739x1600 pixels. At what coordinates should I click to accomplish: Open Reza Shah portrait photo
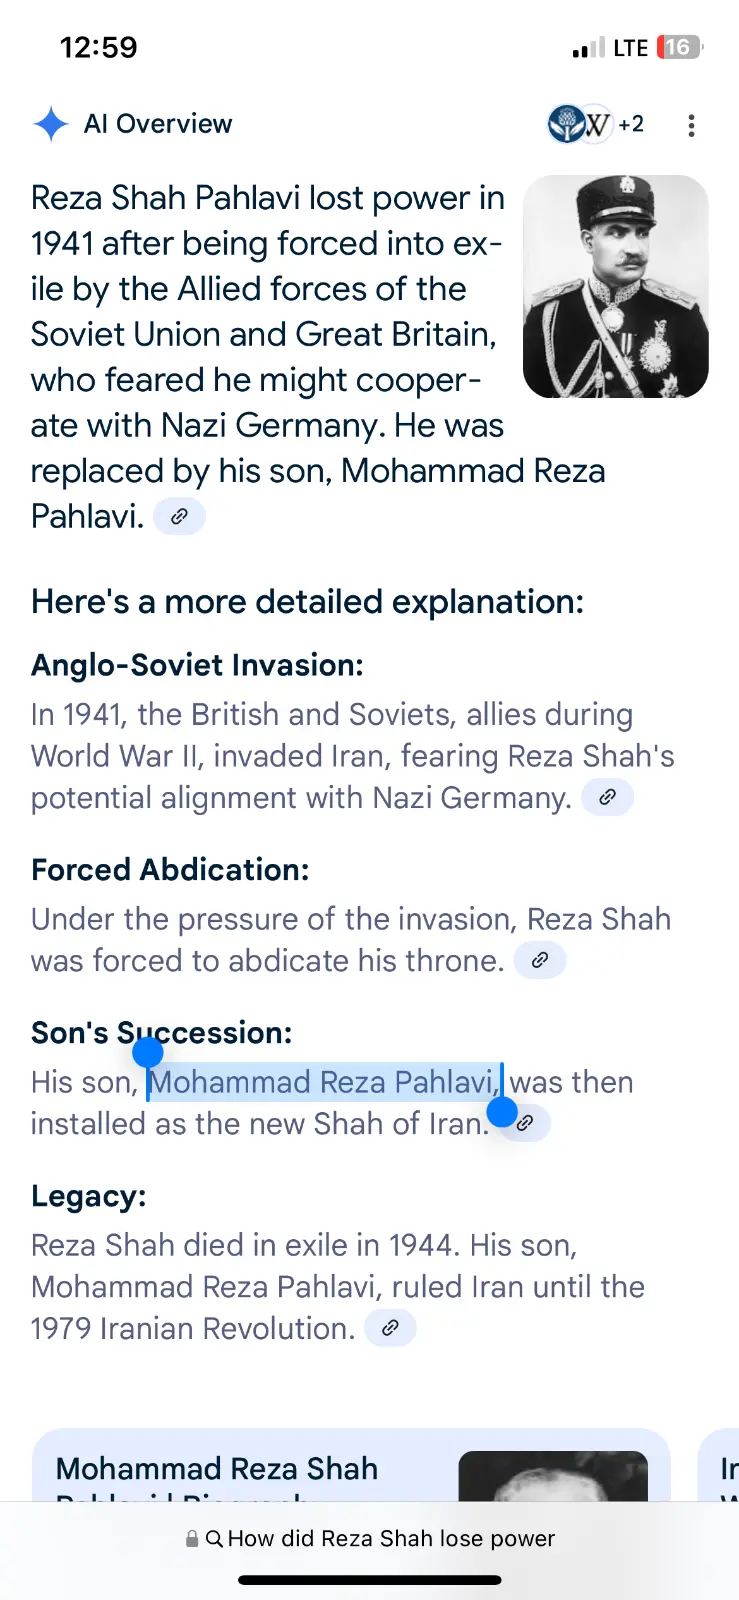(x=615, y=286)
